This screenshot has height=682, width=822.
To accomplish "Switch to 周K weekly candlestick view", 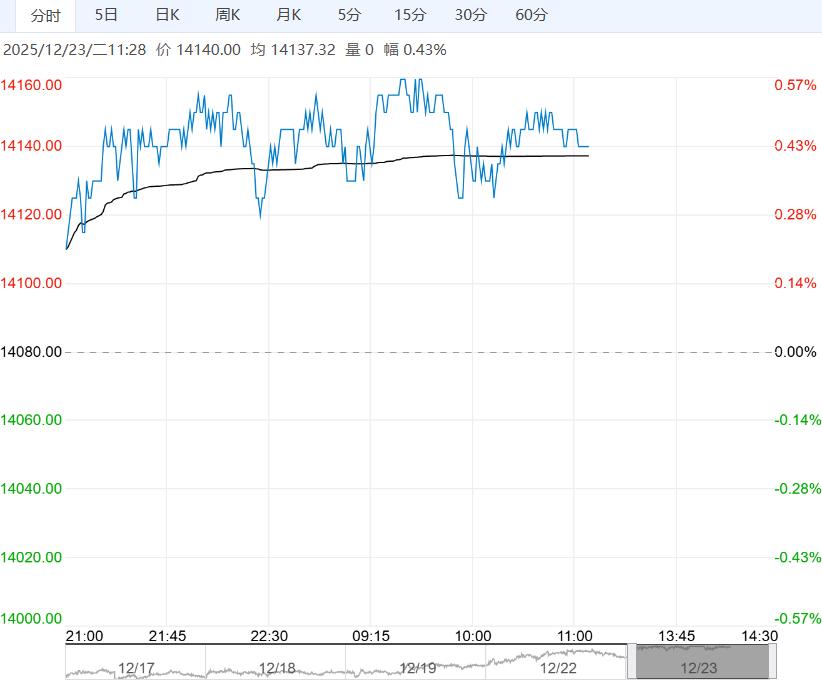I will coord(228,15).
